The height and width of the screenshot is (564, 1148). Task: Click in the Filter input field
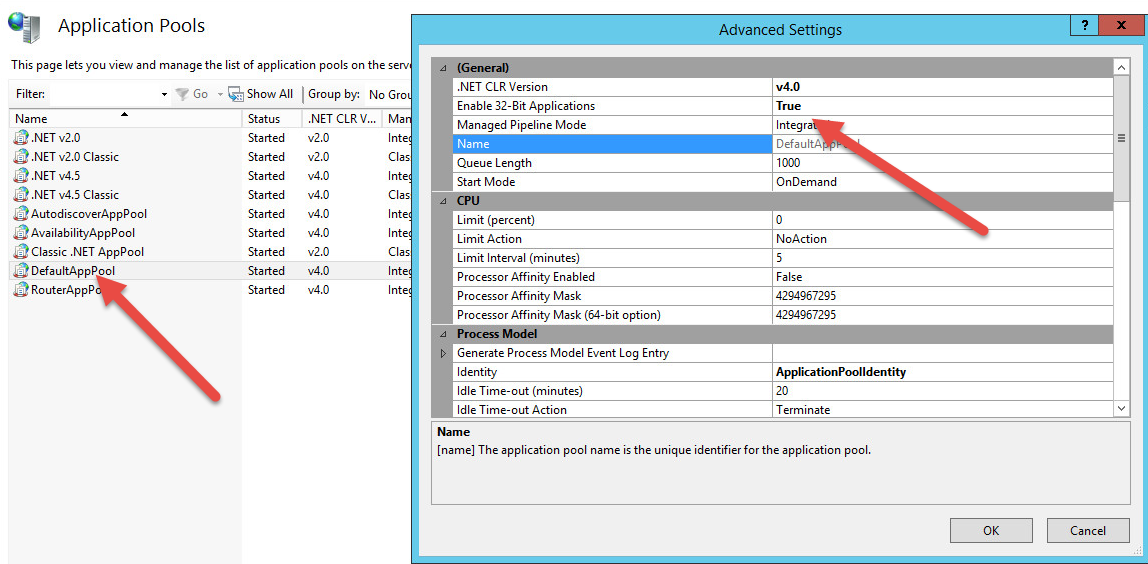(105, 94)
